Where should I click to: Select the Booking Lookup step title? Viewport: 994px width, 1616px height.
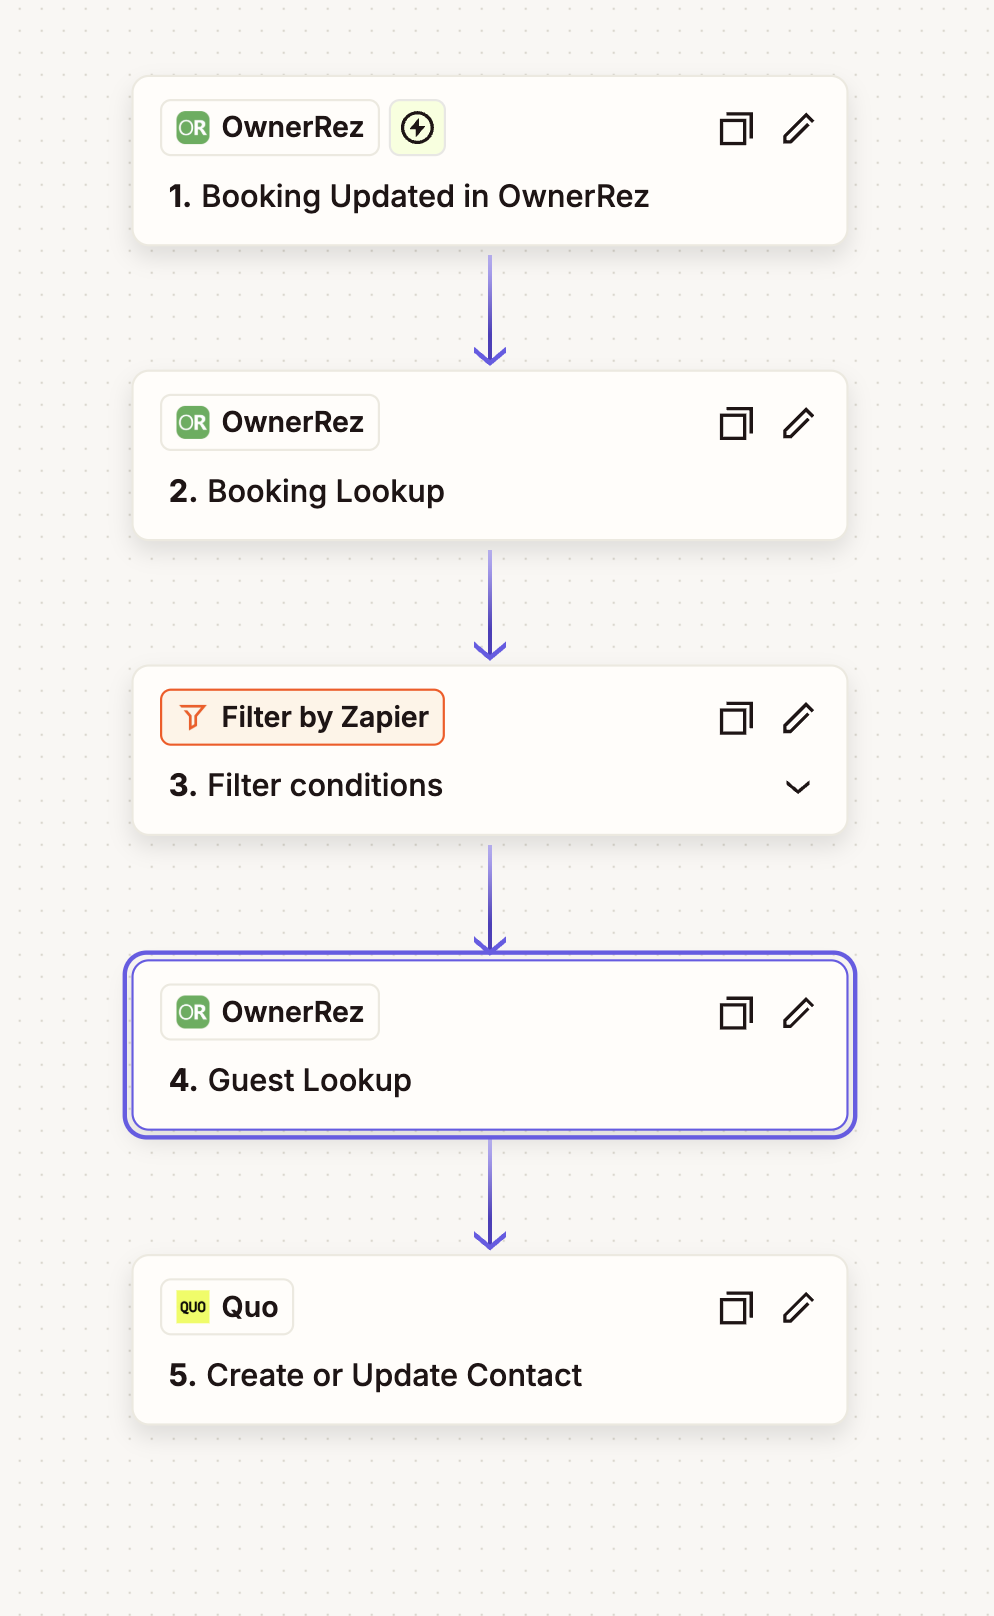click(306, 491)
